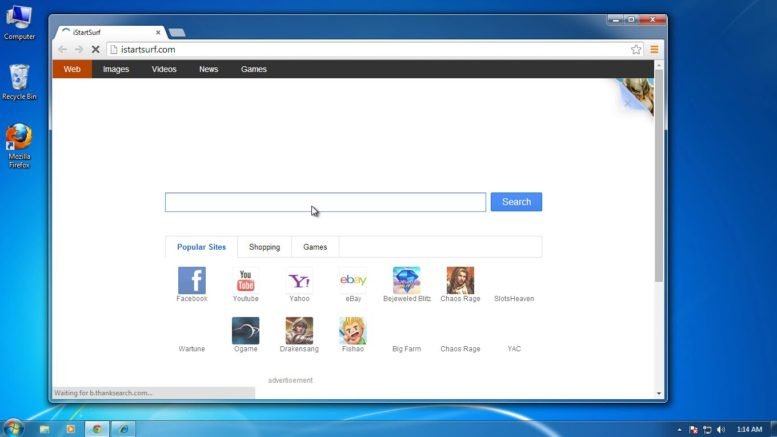The width and height of the screenshot is (777, 437).
Task: Click the scrollbar up arrow
Action: point(659,65)
